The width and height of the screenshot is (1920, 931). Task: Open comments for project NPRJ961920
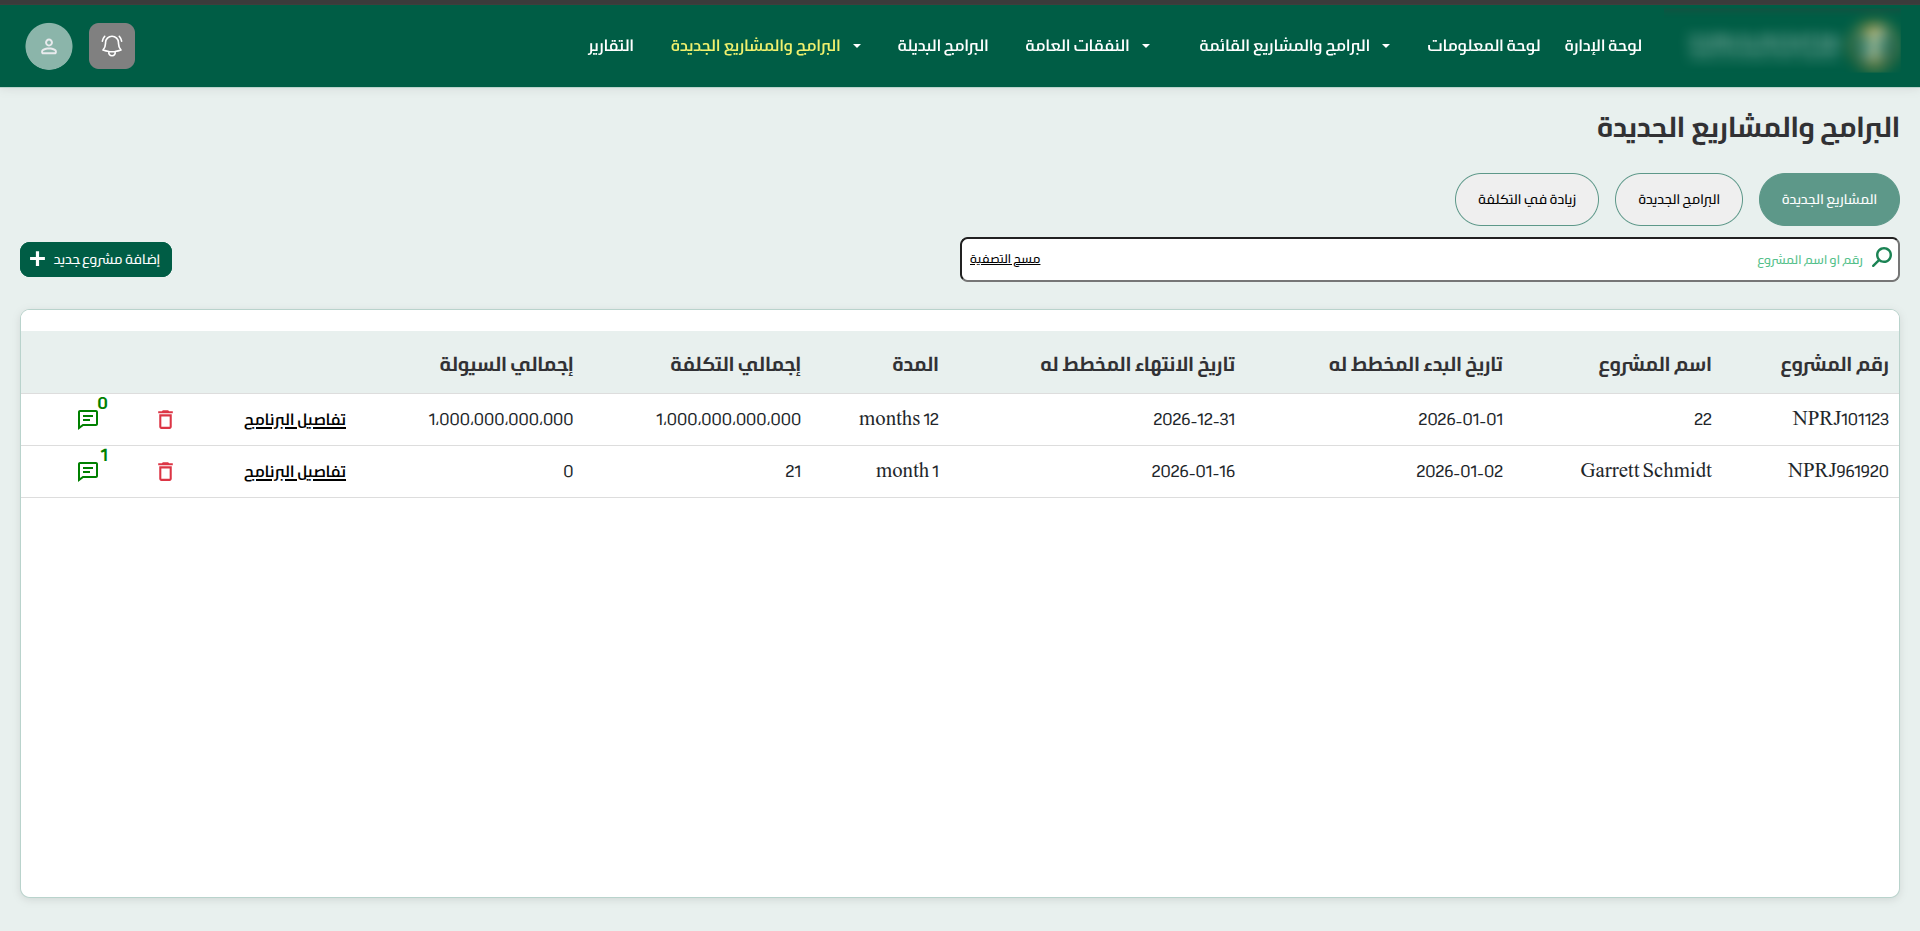tap(88, 472)
